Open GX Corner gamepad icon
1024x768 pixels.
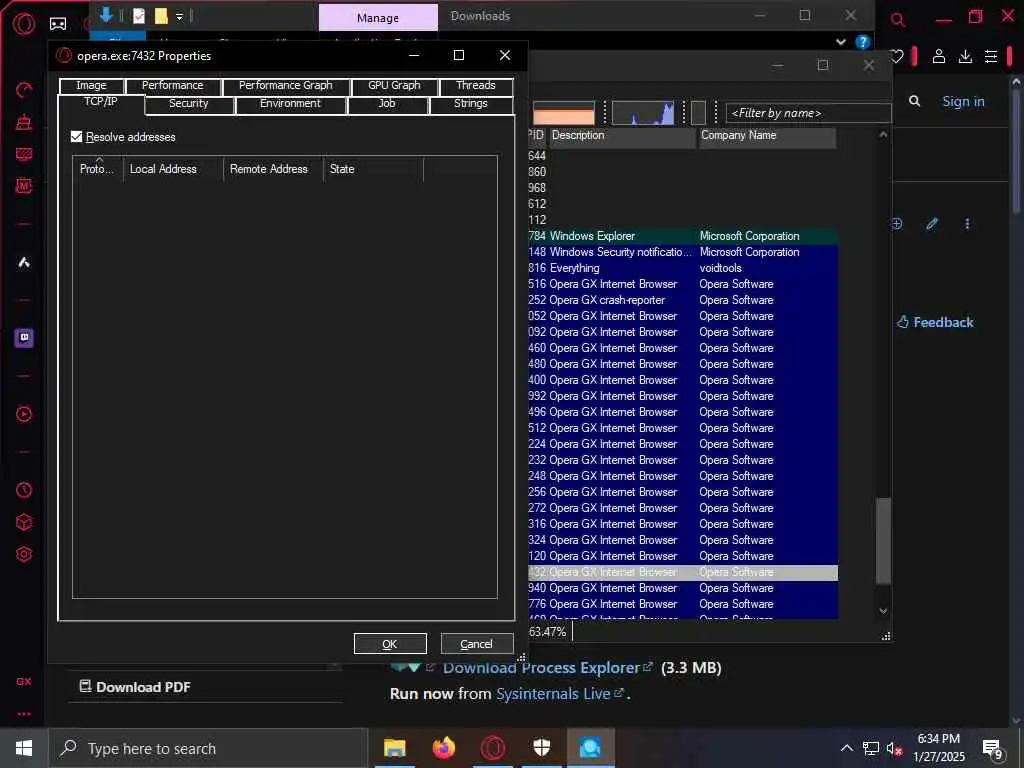point(58,24)
